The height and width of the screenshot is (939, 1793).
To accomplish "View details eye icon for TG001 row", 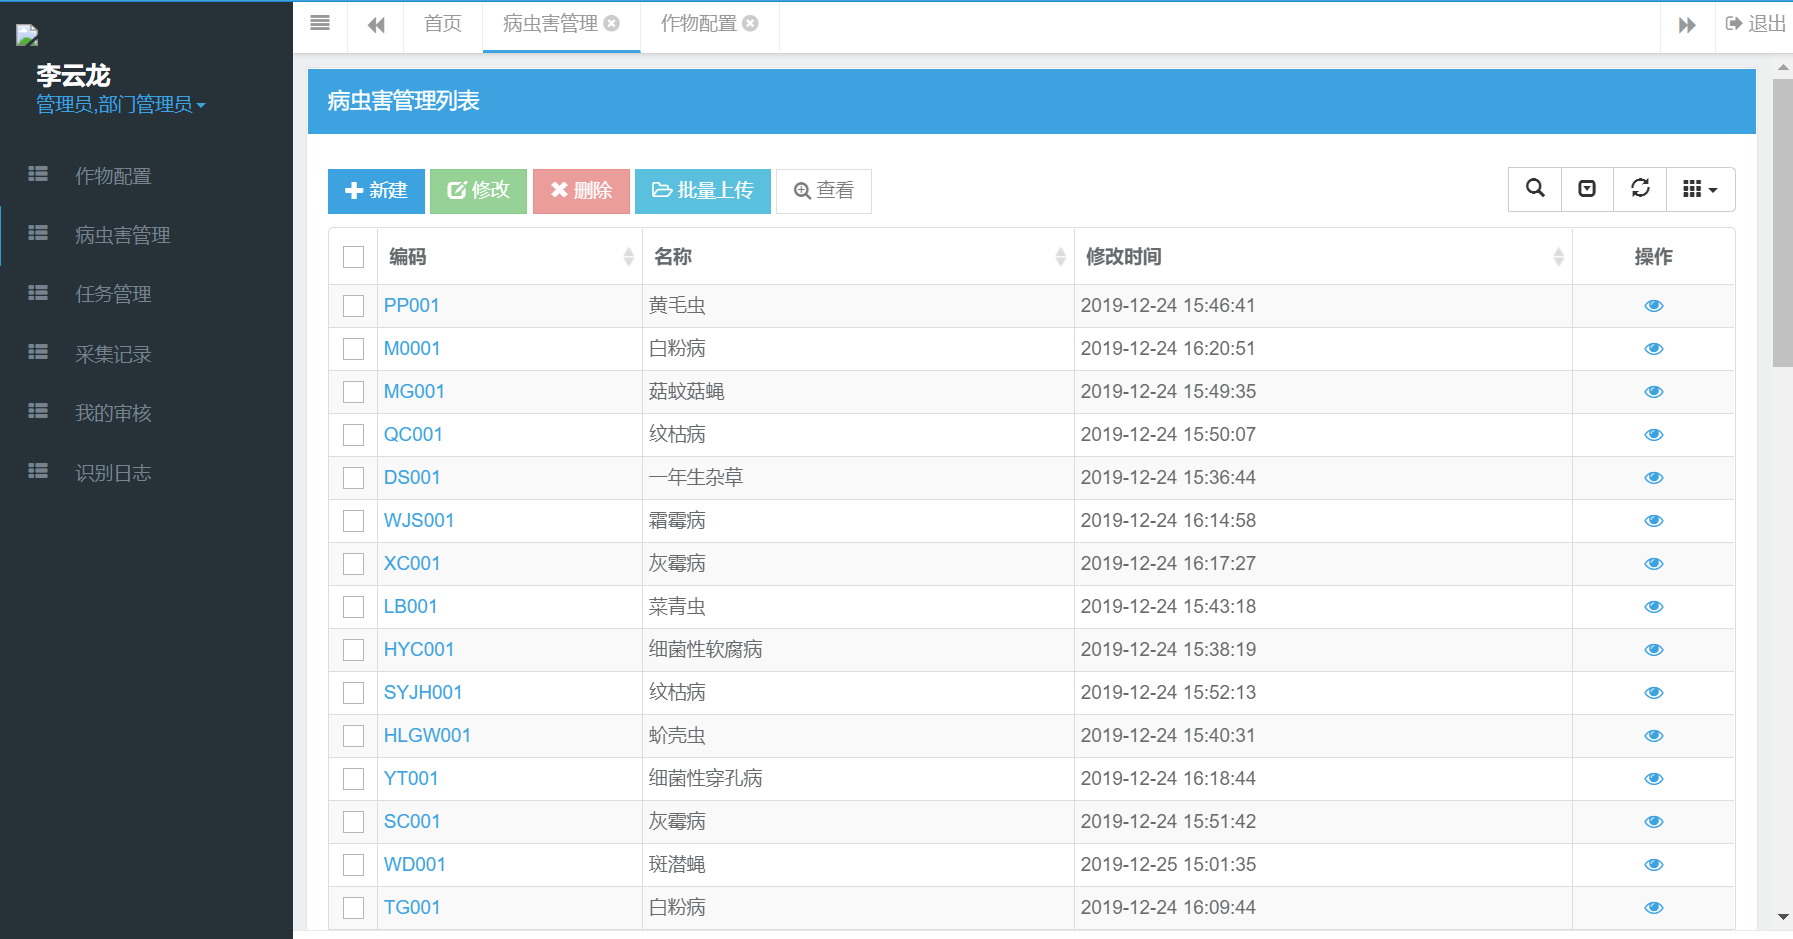I will pyautogui.click(x=1654, y=908).
